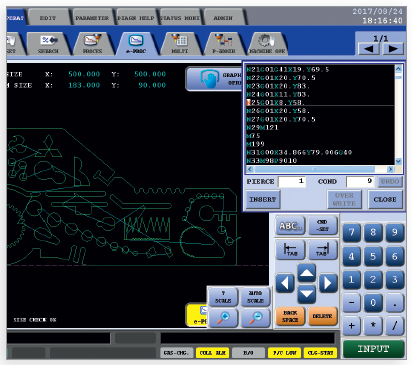Viewport: 413px width, 365px height.
Task: Click the orange DELETE key
Action: click(x=322, y=316)
